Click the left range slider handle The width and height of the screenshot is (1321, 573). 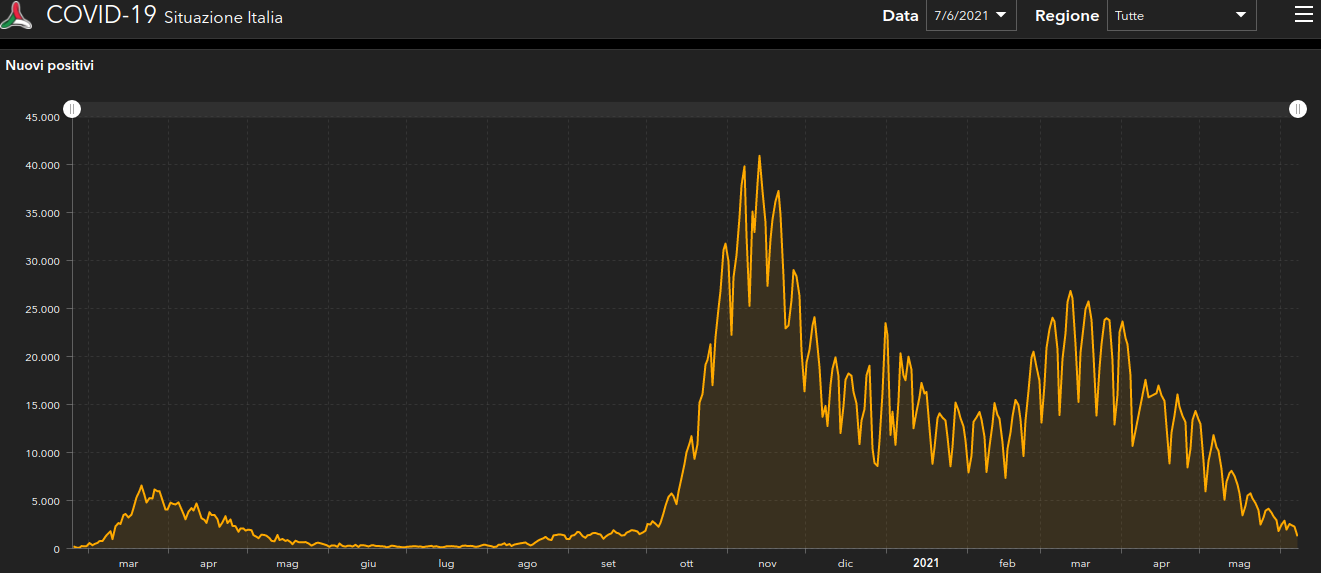72,109
